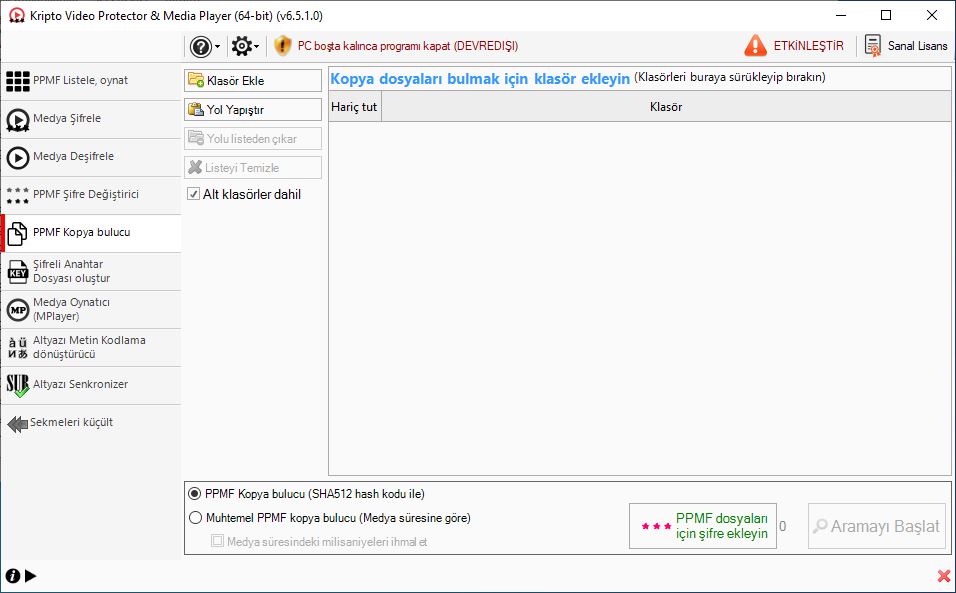Maximize the Kripto Video Protector window
This screenshot has width=956, height=593.
pos(886,15)
